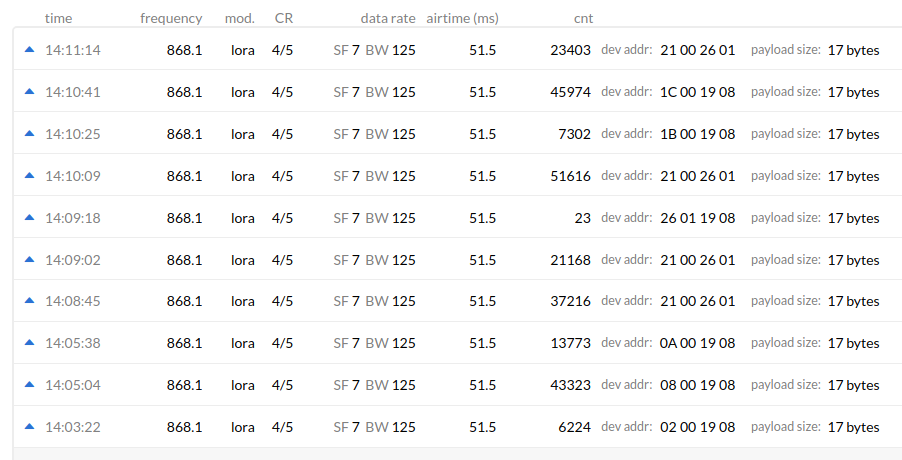Viewport: 902px width, 460px height.
Task: Expand the row for dev addr 1C 00 19 08
Action: coord(458,91)
